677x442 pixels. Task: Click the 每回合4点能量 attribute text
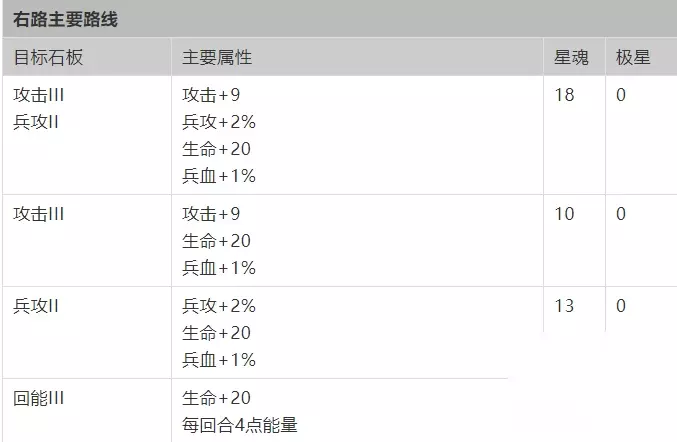pyautogui.click(x=239, y=425)
